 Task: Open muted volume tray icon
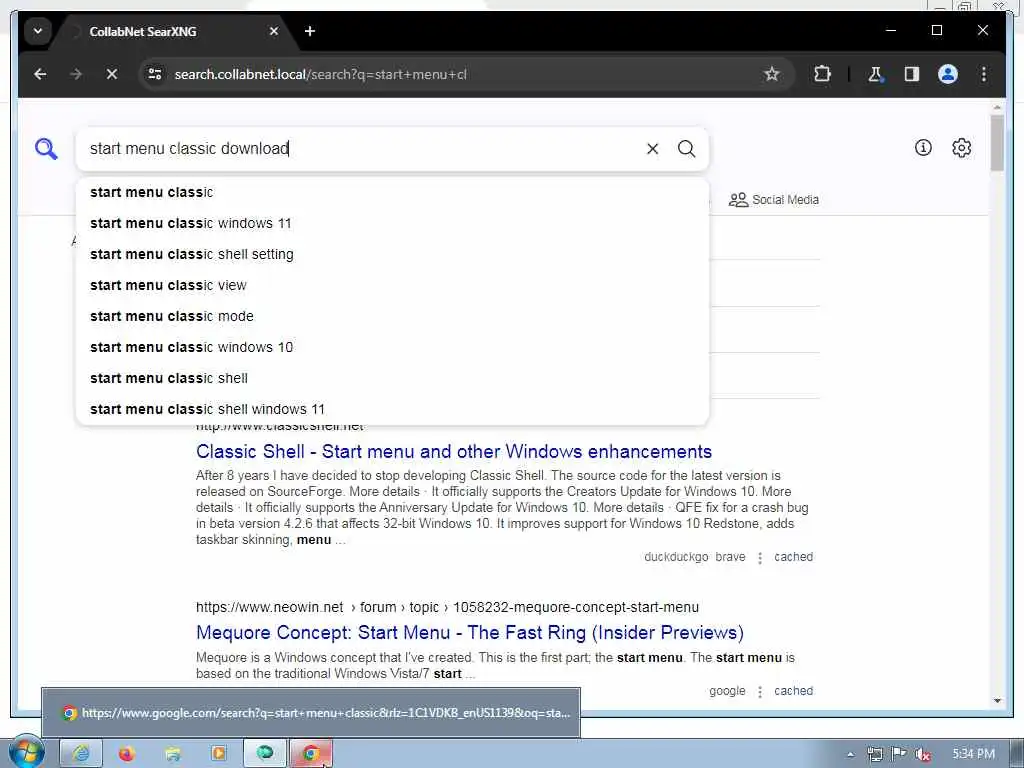923,754
